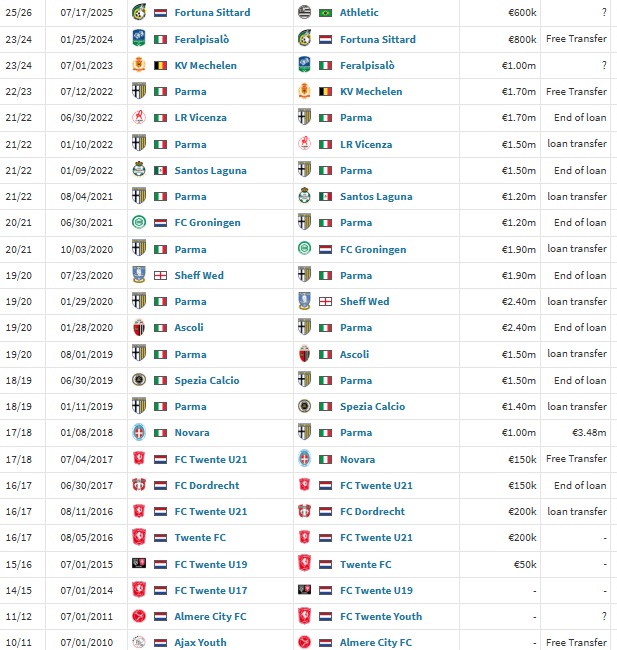Click Ascoli crest in 01/28/2020 row
The image size is (617, 650).
coord(138,327)
